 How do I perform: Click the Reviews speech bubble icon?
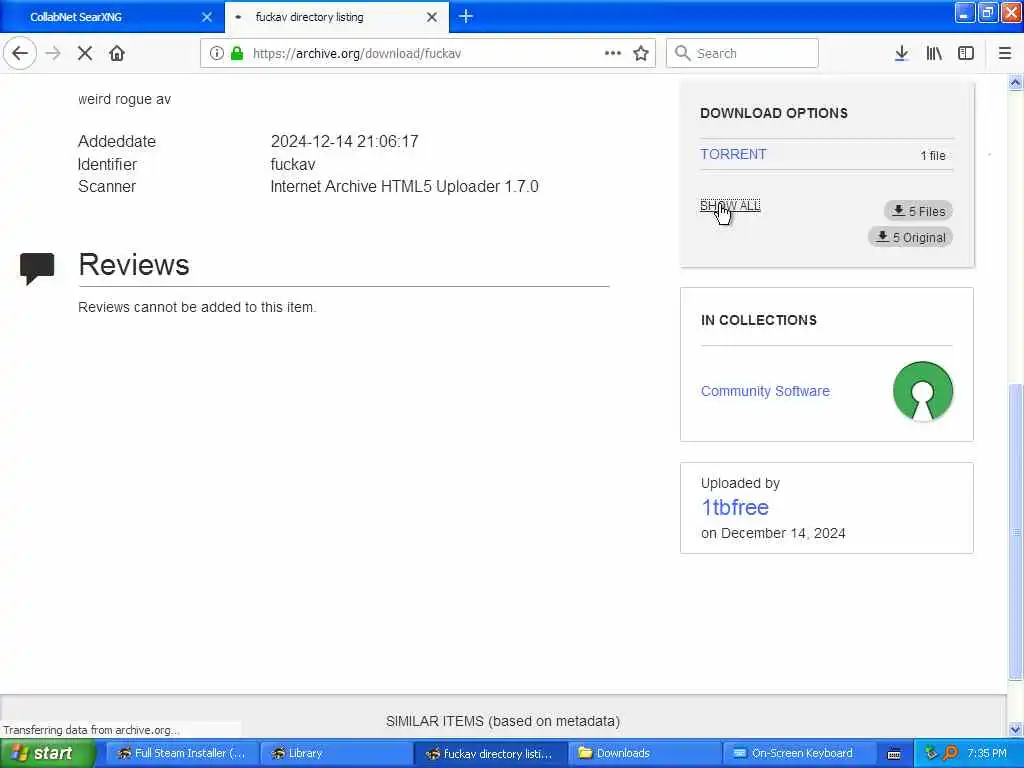[x=37, y=268]
